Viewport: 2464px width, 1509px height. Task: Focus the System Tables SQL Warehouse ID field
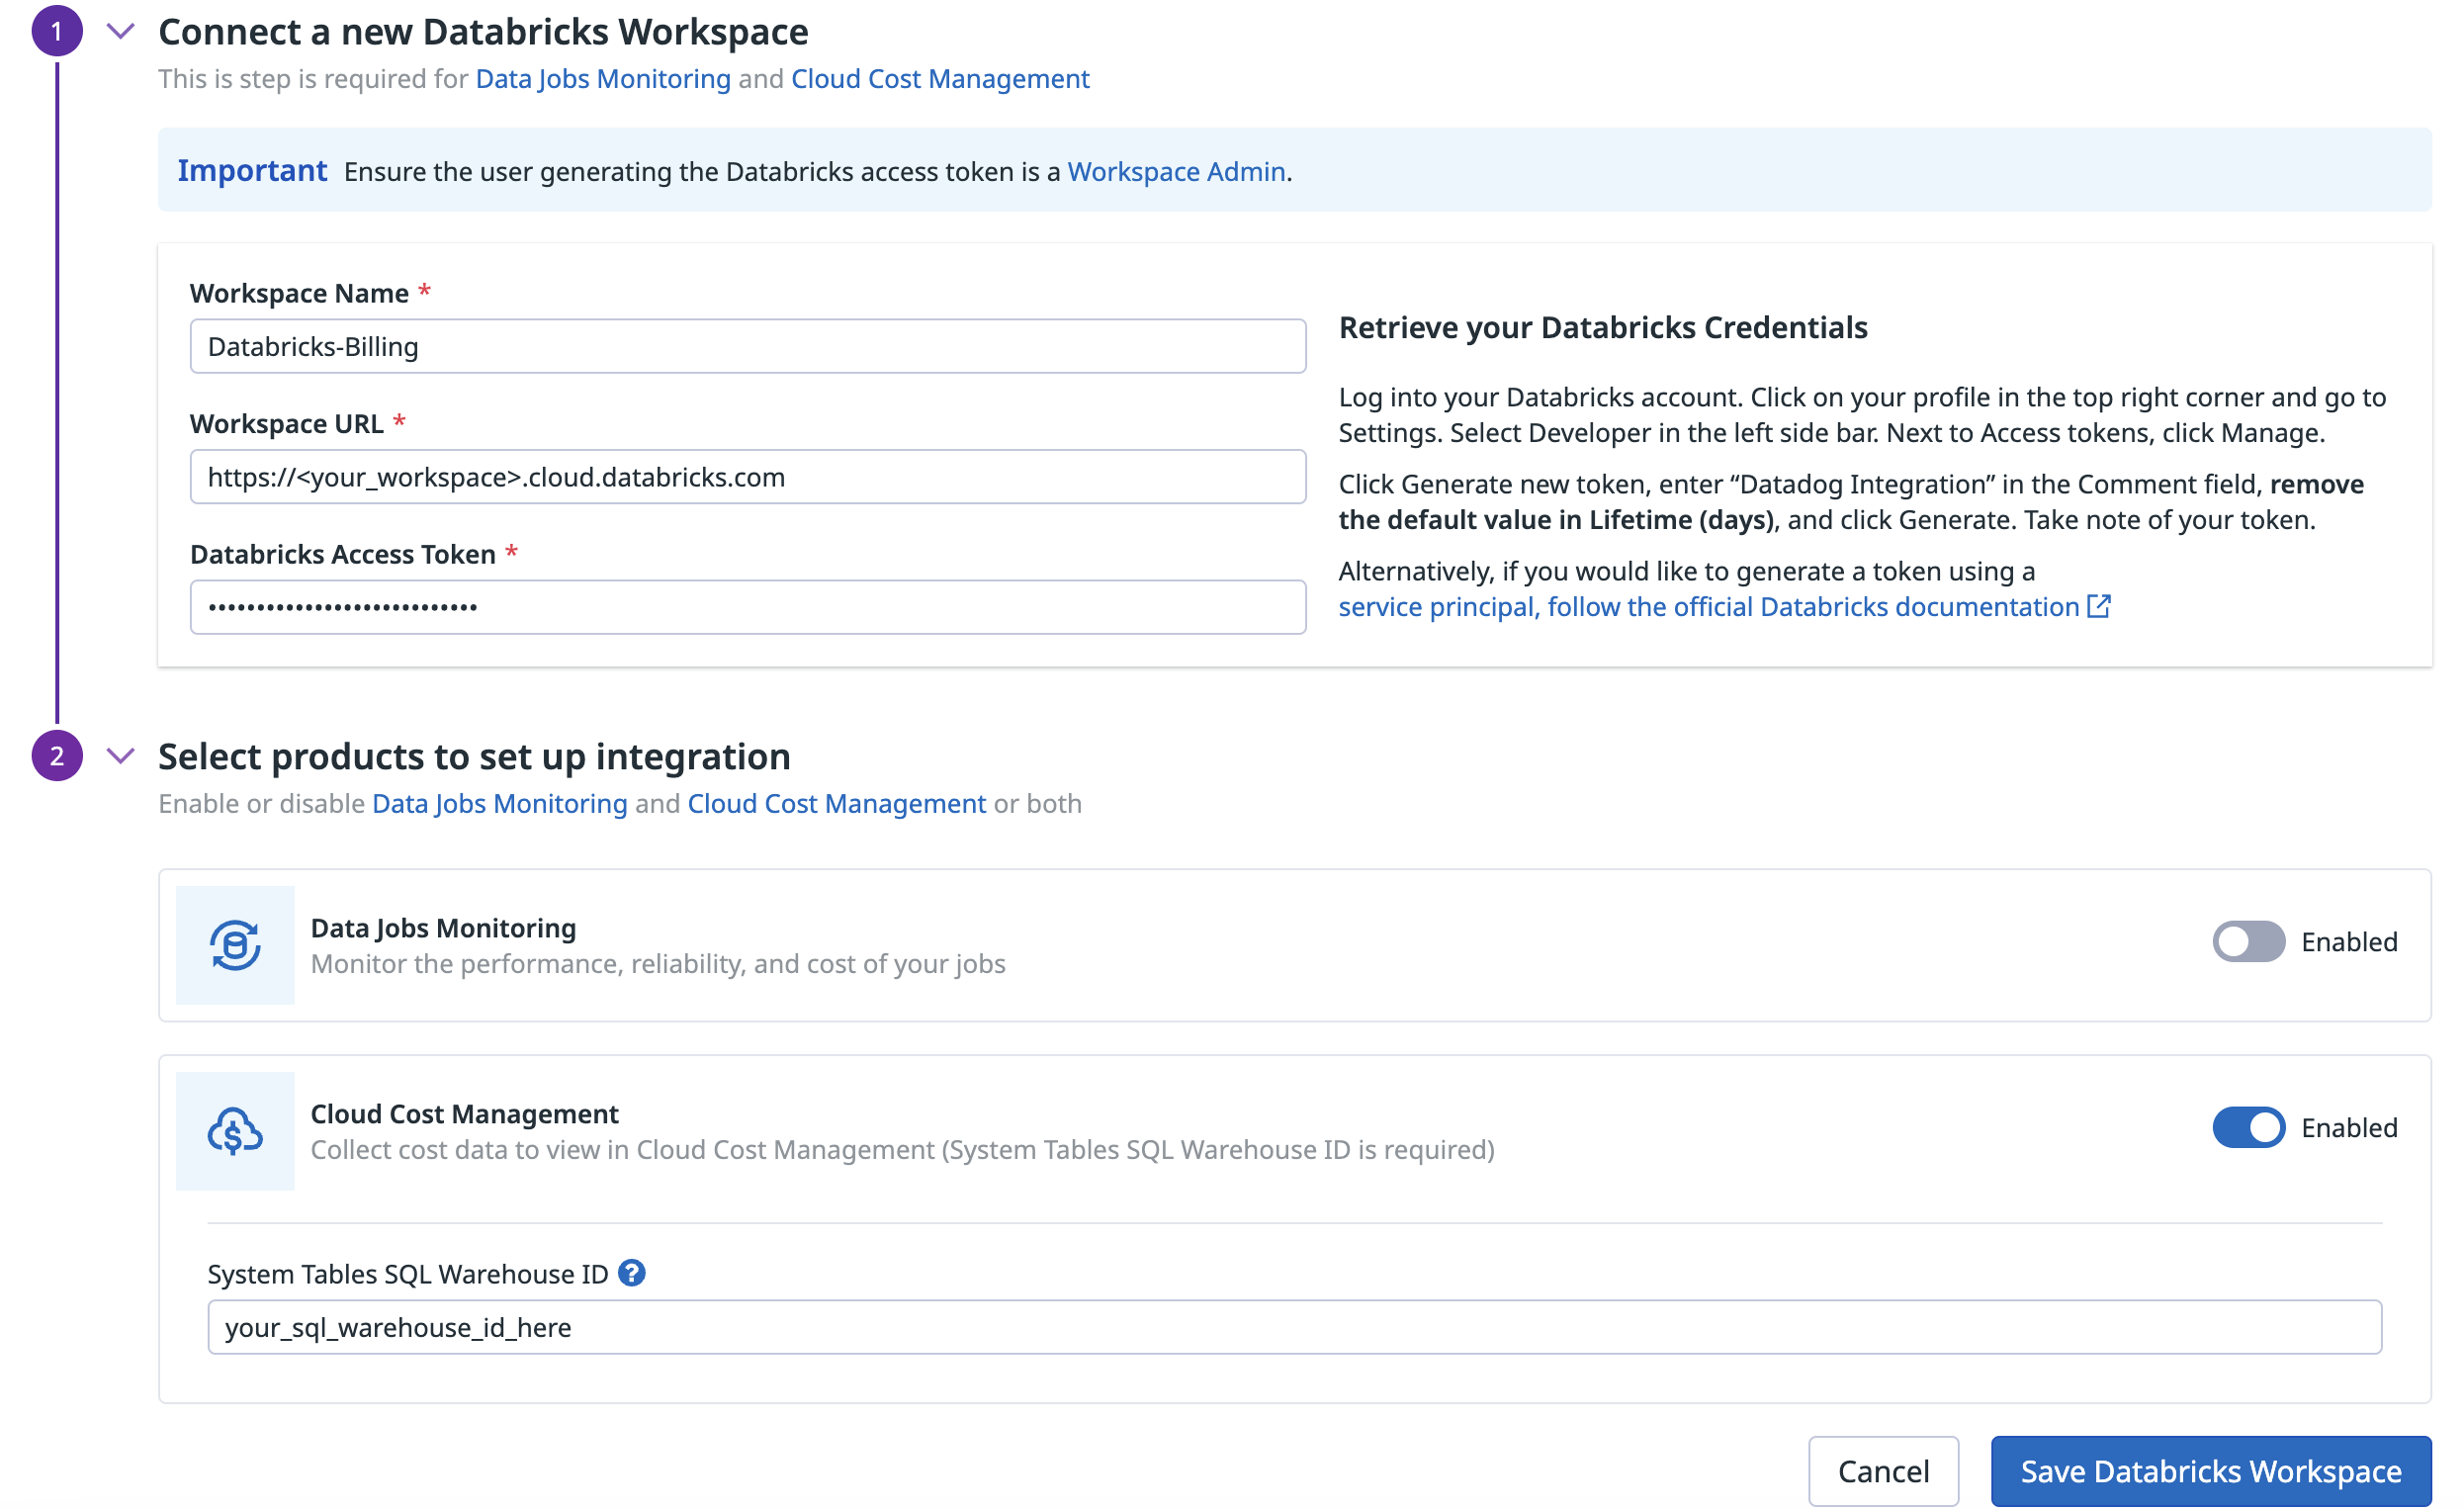(1295, 1327)
